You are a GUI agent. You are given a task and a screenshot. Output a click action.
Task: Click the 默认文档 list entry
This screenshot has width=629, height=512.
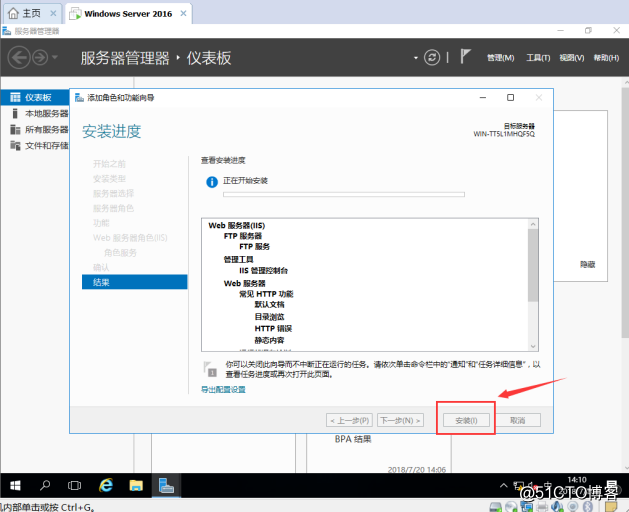click(269, 305)
